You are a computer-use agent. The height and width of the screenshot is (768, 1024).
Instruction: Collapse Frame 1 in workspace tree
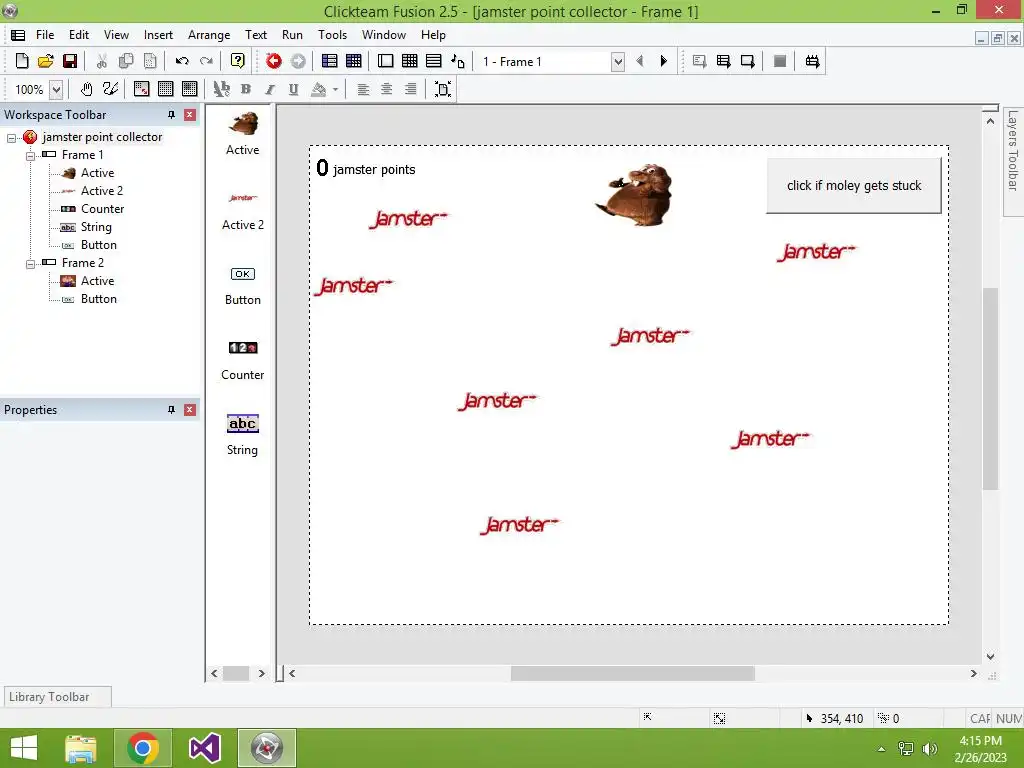(30, 155)
